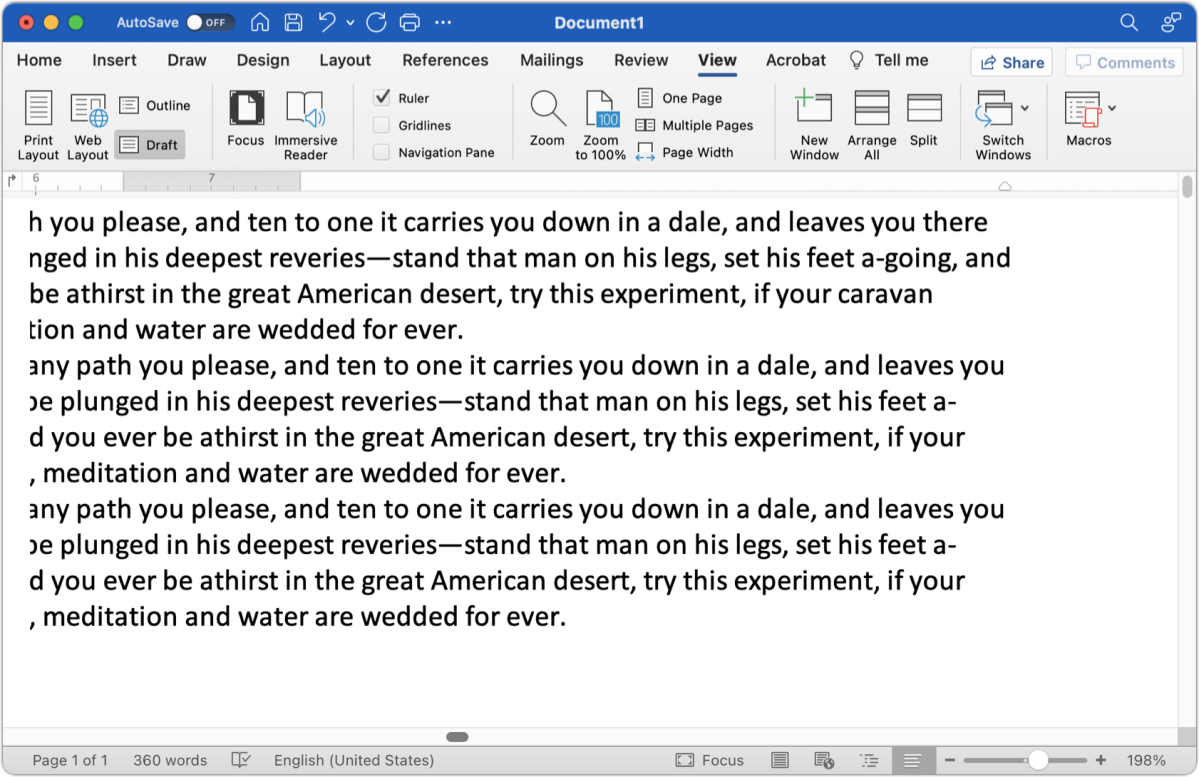Switch to the References tab
The width and height of the screenshot is (1199, 777).
[x=445, y=60]
